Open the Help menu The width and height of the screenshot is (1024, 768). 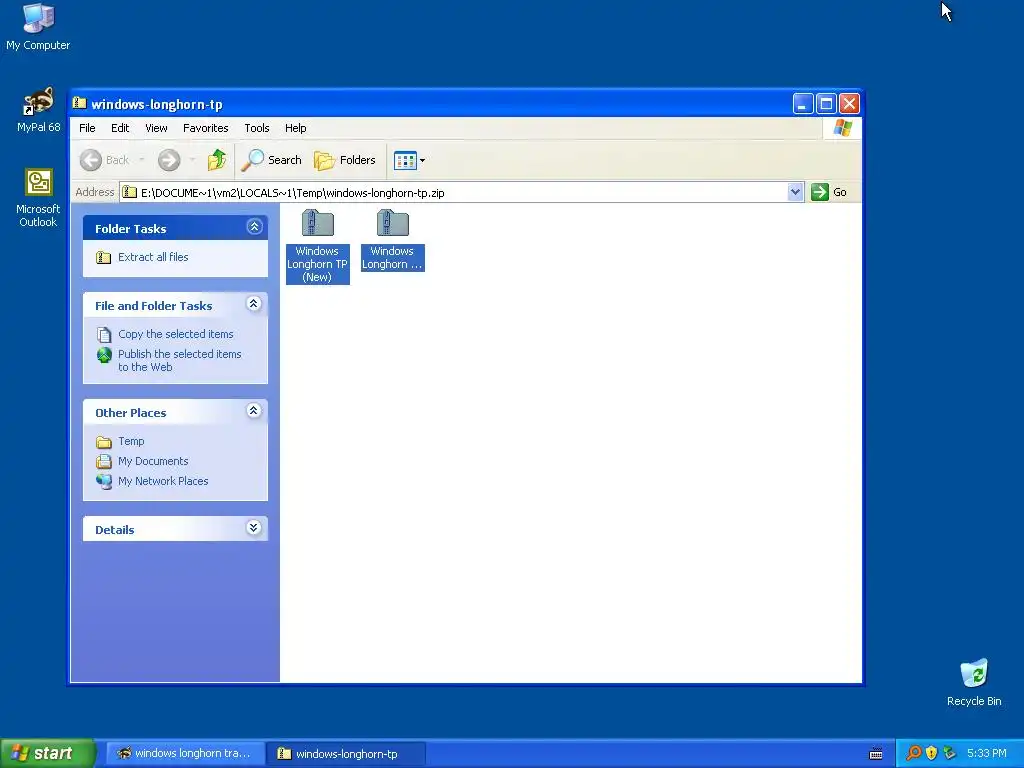pos(295,128)
